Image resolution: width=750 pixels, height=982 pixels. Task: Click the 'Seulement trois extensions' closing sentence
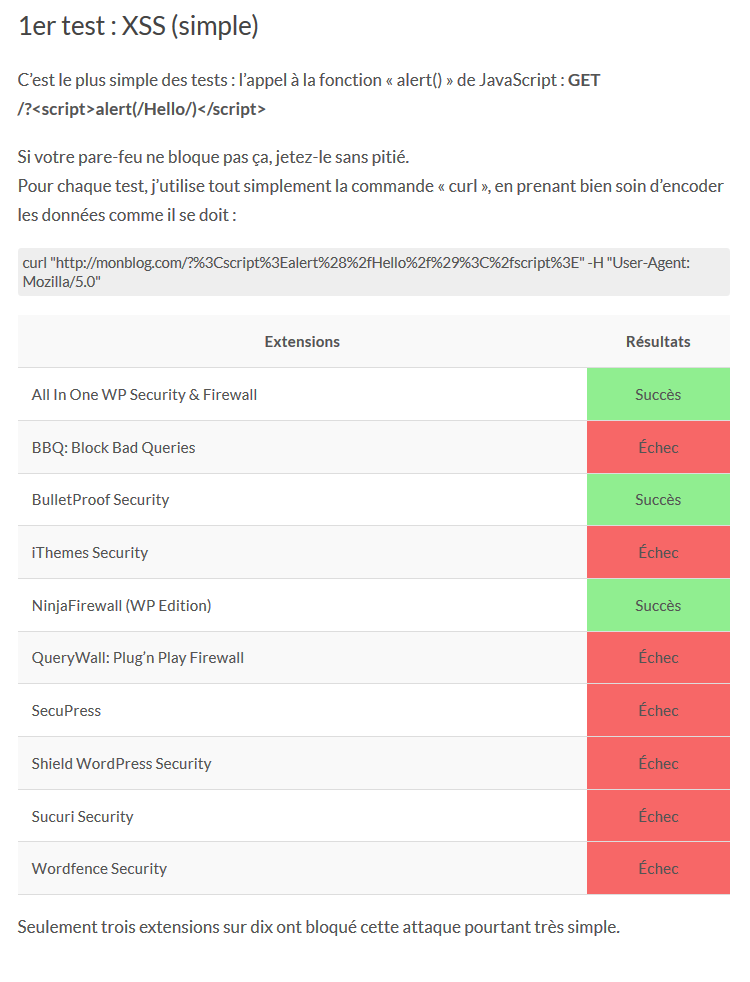[319, 926]
